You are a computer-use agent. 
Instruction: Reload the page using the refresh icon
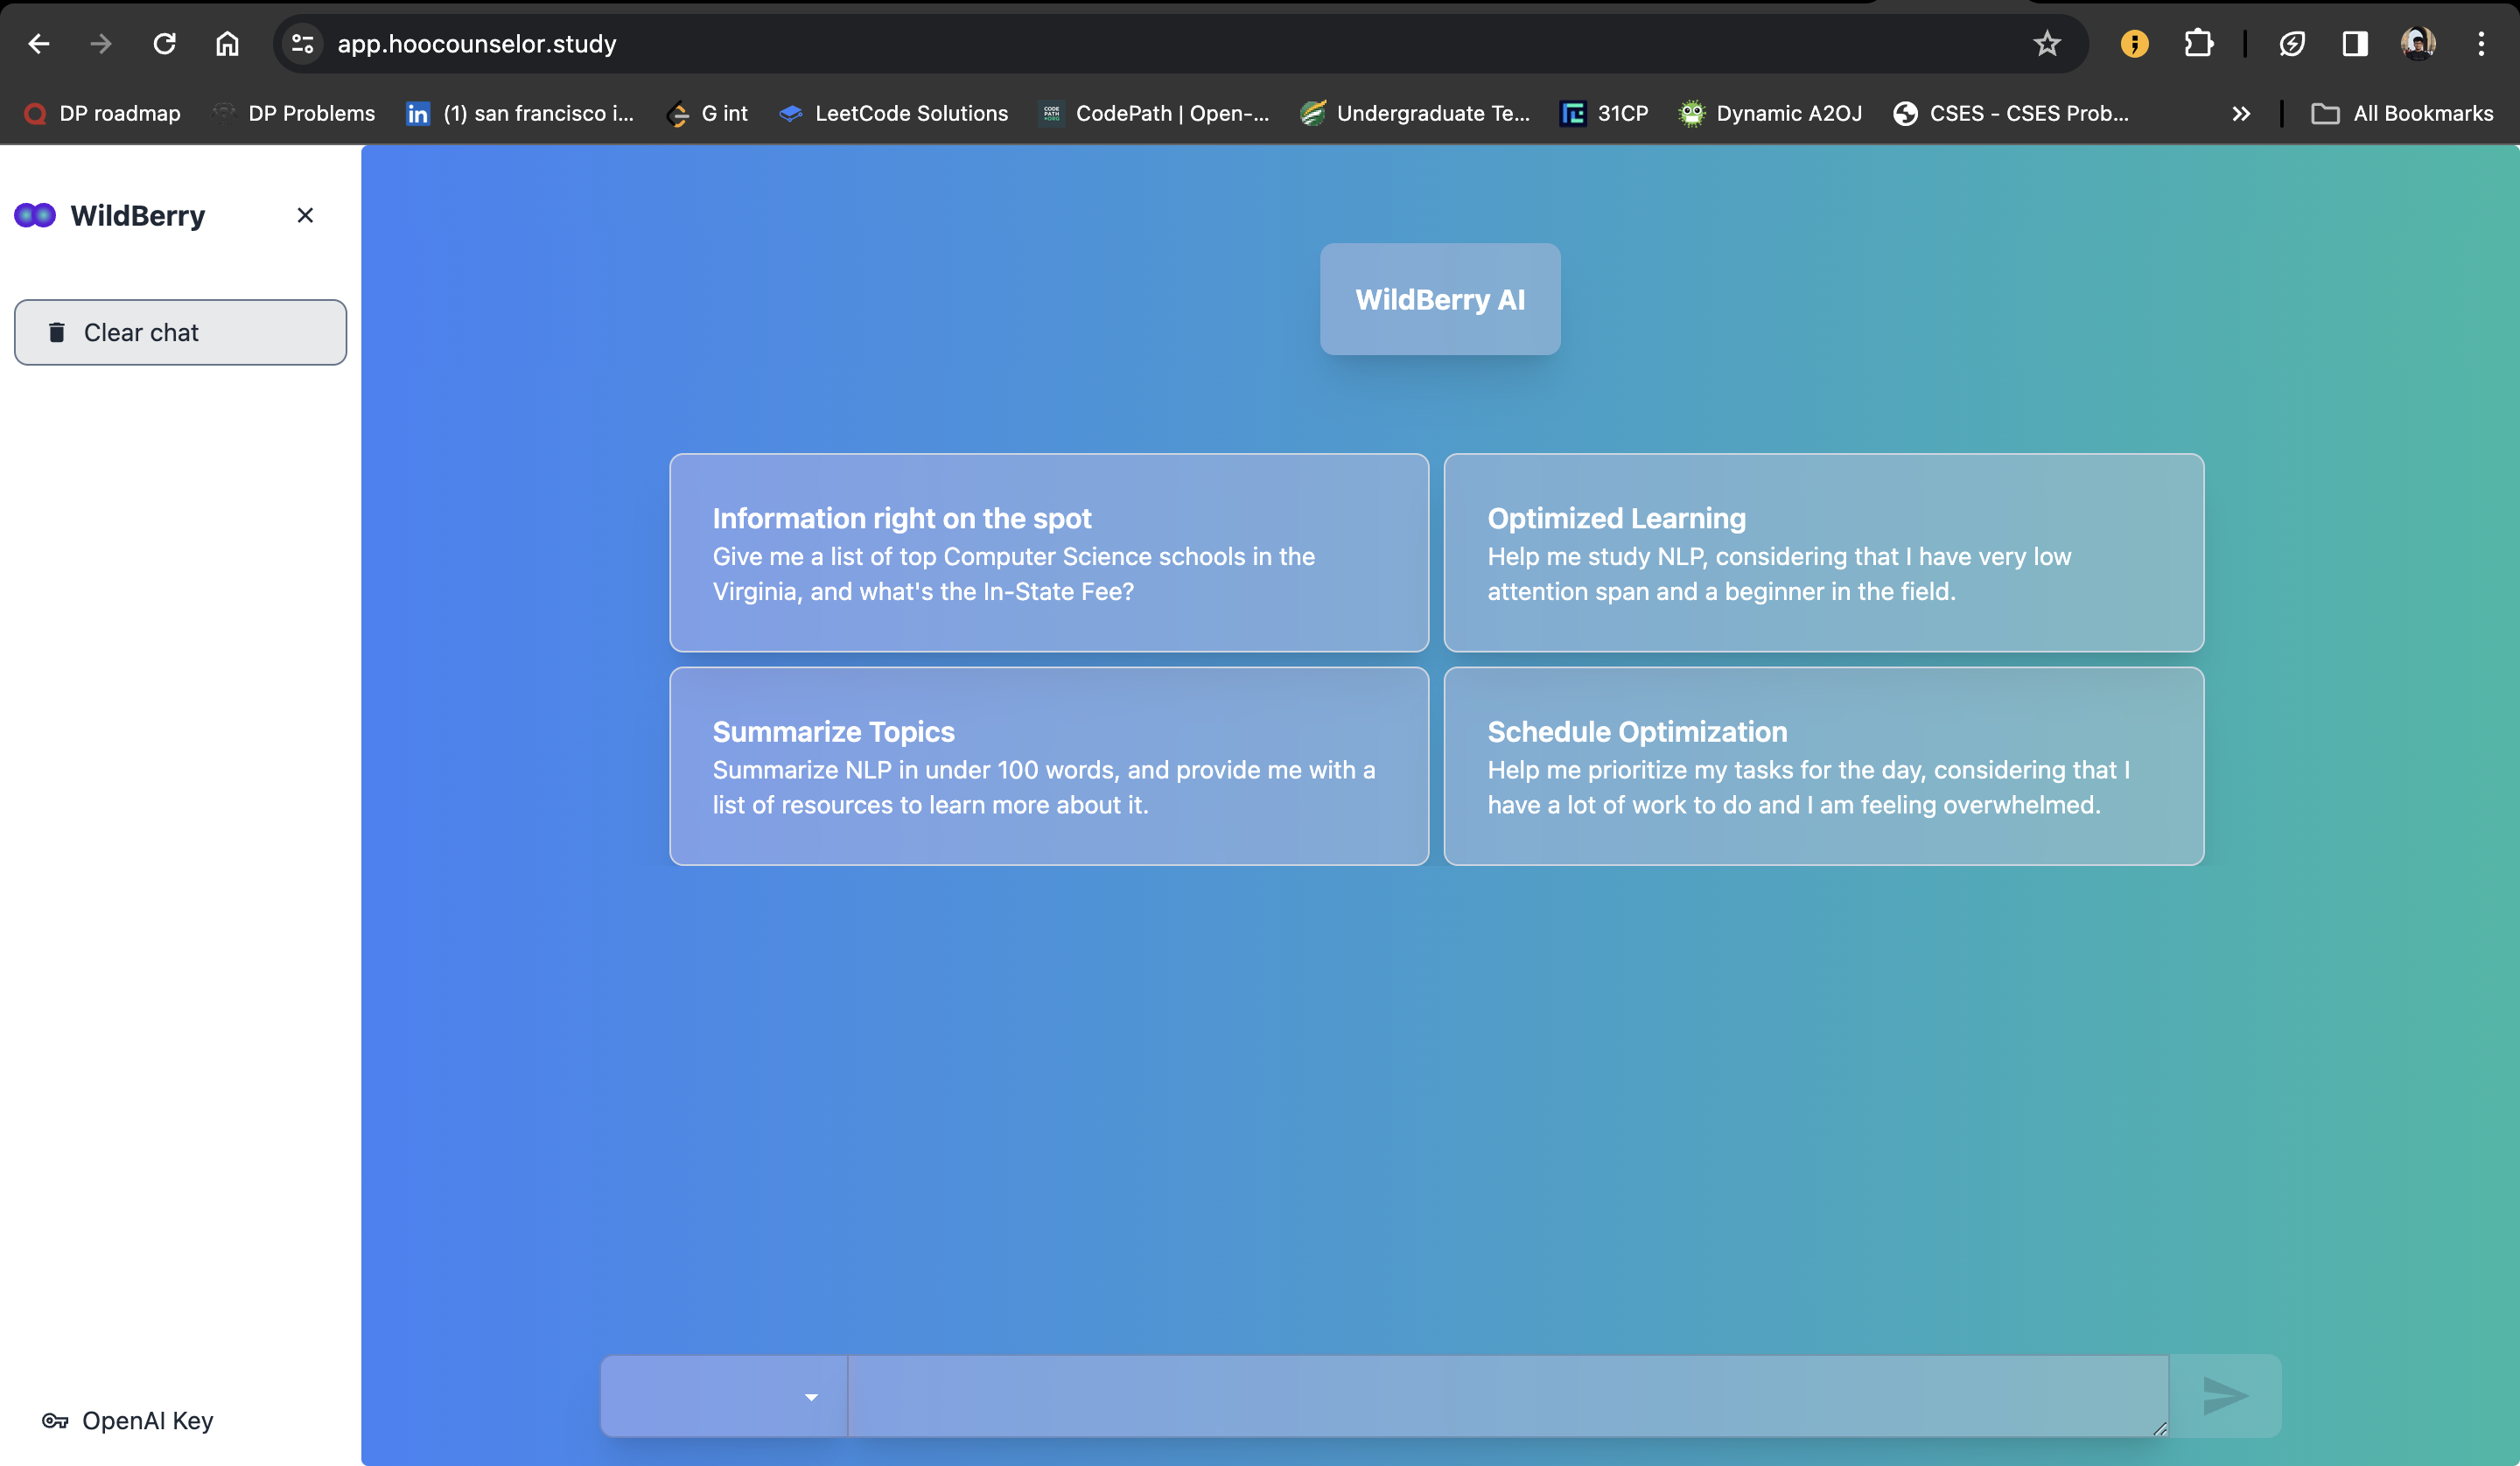164,44
